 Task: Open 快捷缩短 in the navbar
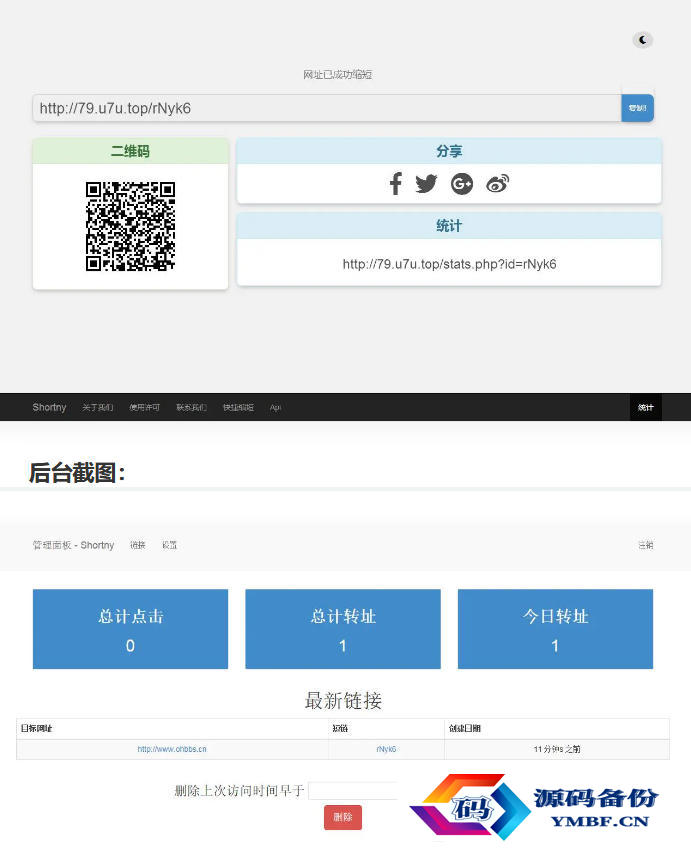[x=238, y=408]
